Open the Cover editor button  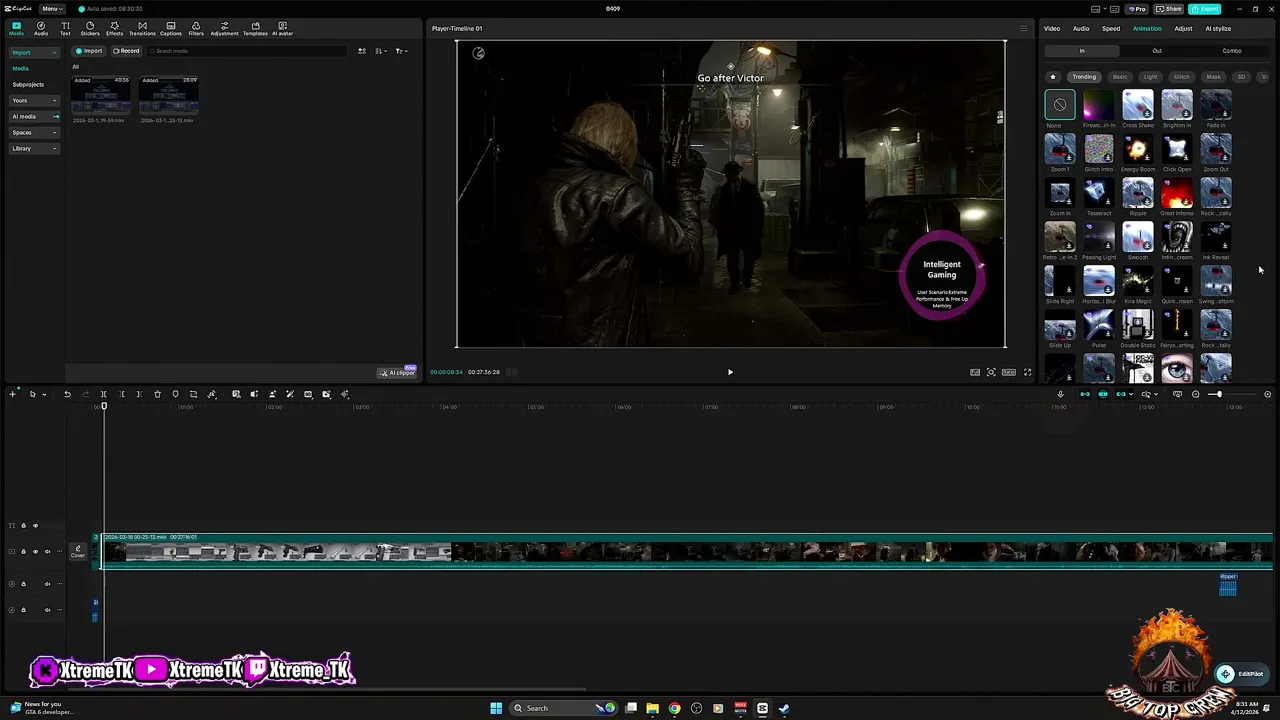tap(78, 551)
